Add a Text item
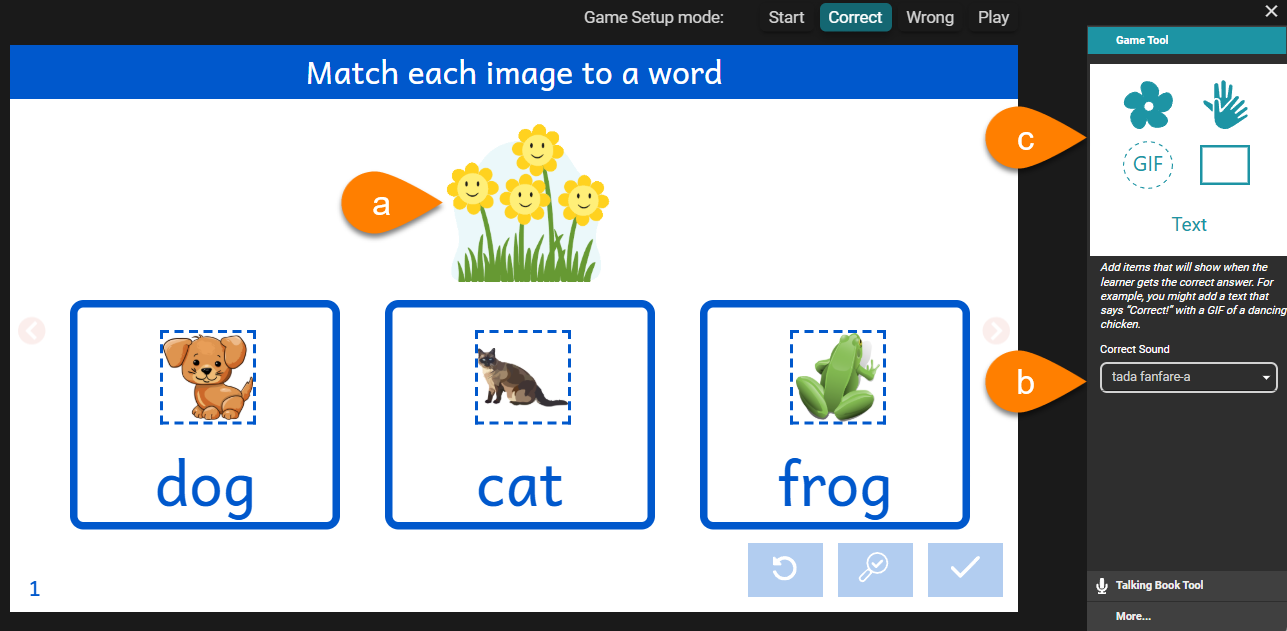 (x=1189, y=224)
